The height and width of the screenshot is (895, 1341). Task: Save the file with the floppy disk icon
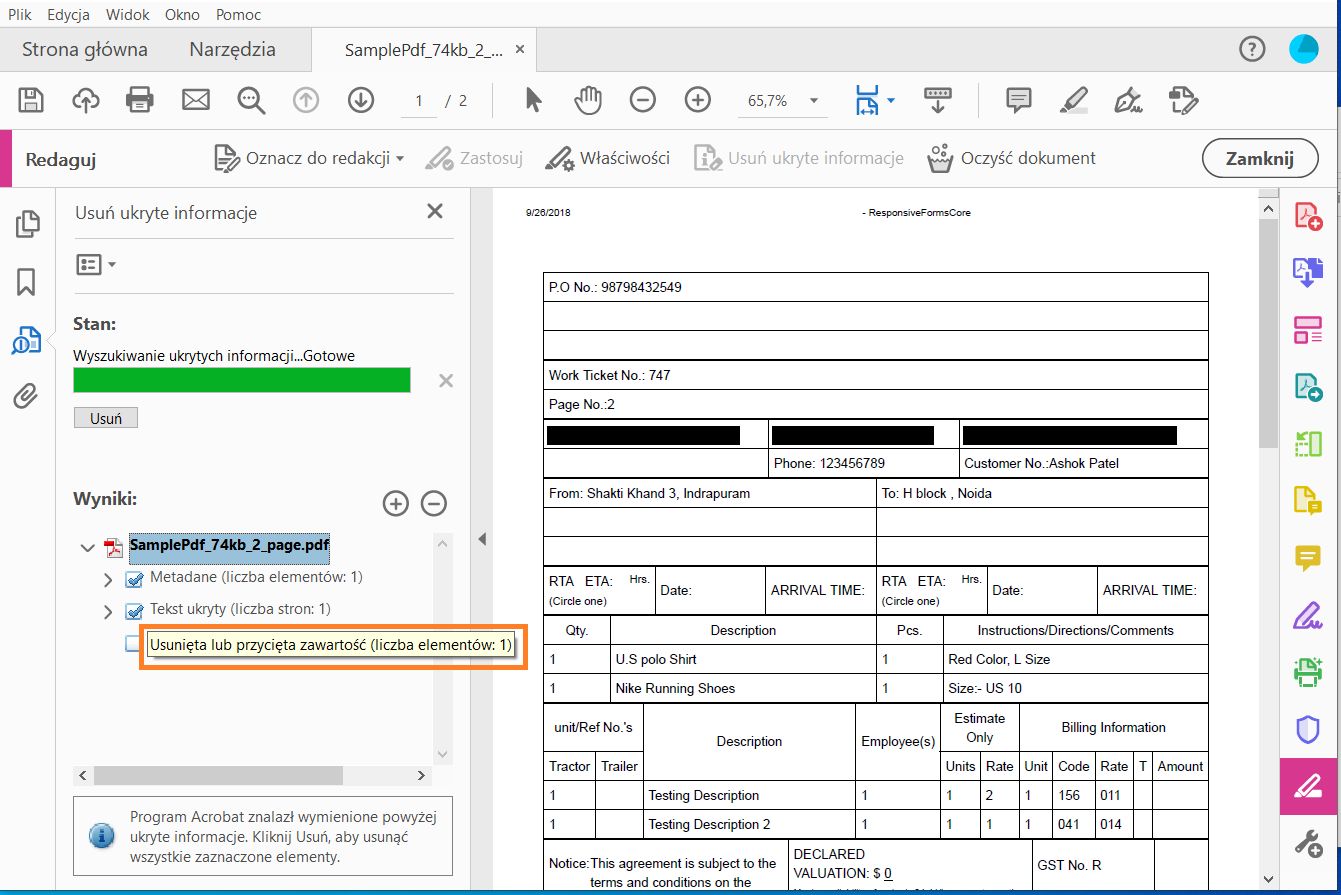[x=31, y=100]
